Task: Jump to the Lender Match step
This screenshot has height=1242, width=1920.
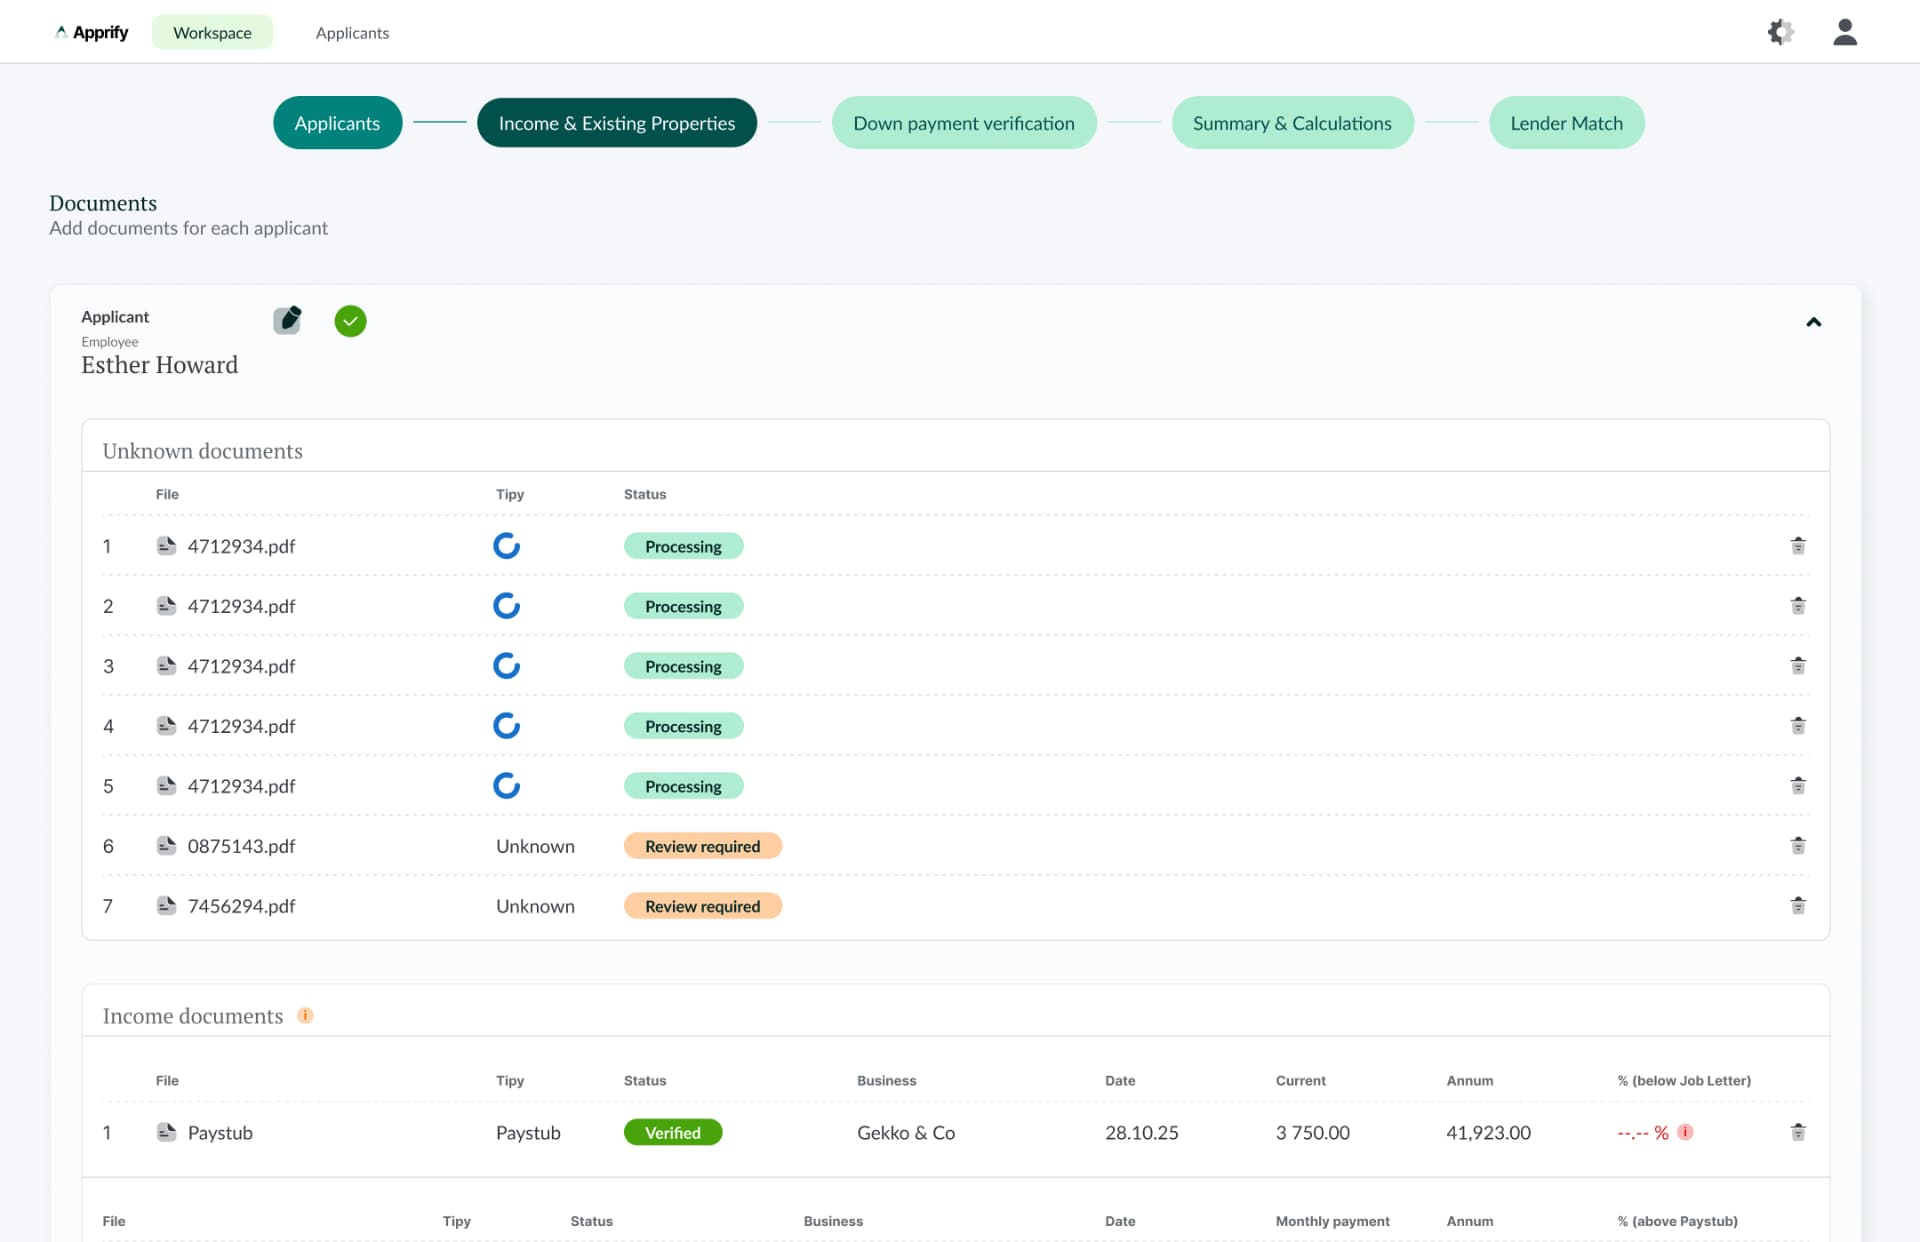Action: coord(1566,123)
